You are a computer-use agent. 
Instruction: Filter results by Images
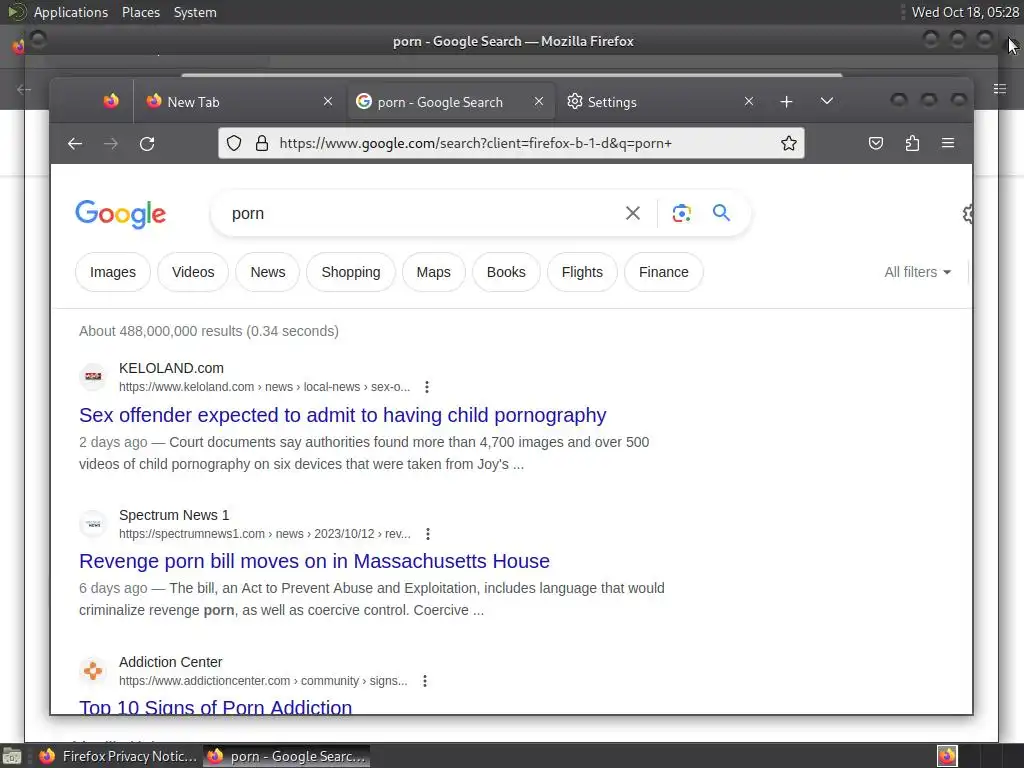click(113, 272)
